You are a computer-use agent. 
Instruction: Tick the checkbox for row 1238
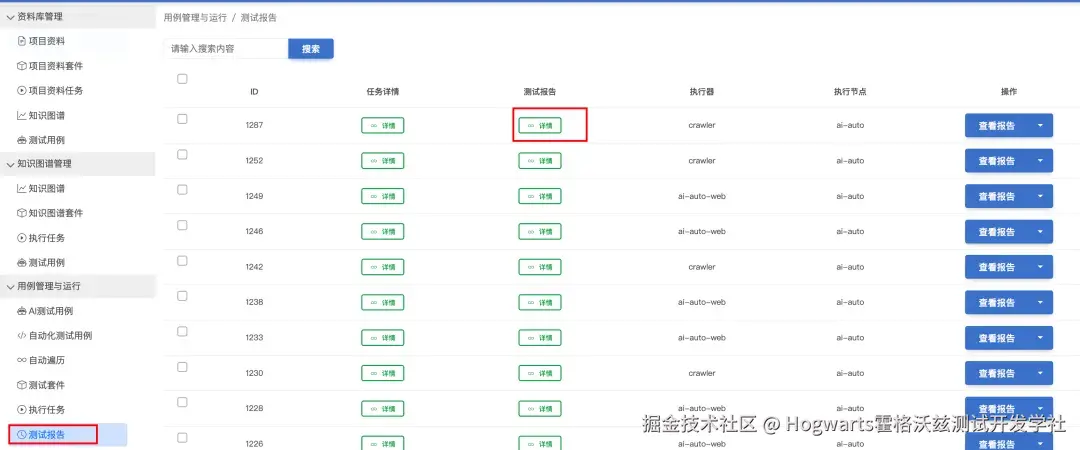[x=183, y=296]
